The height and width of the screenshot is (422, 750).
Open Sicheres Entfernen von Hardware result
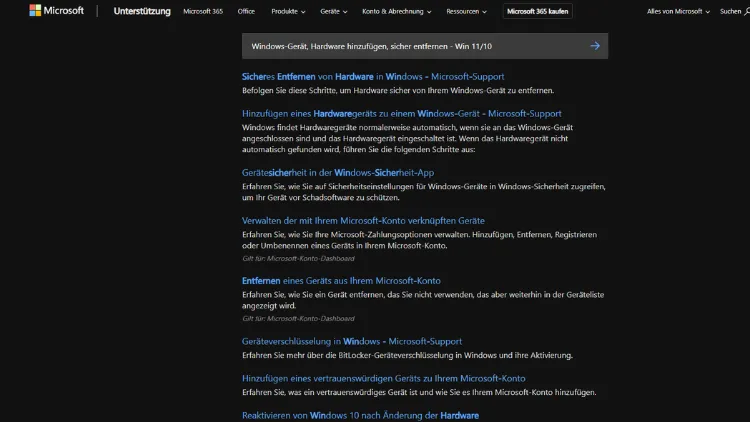(373, 77)
